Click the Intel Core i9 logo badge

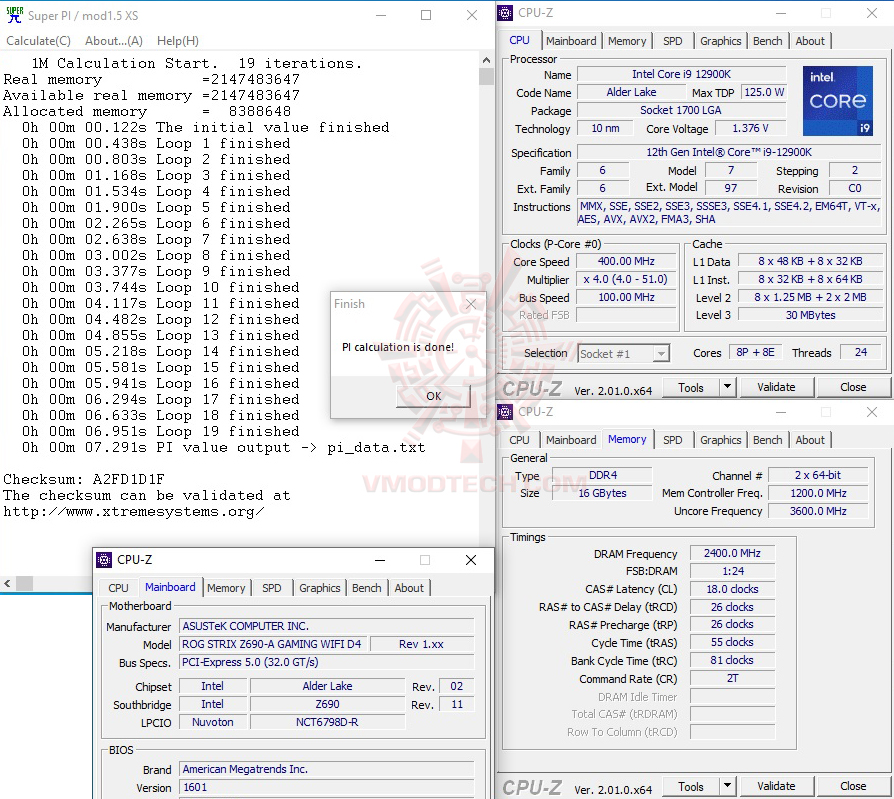pyautogui.click(x=838, y=100)
